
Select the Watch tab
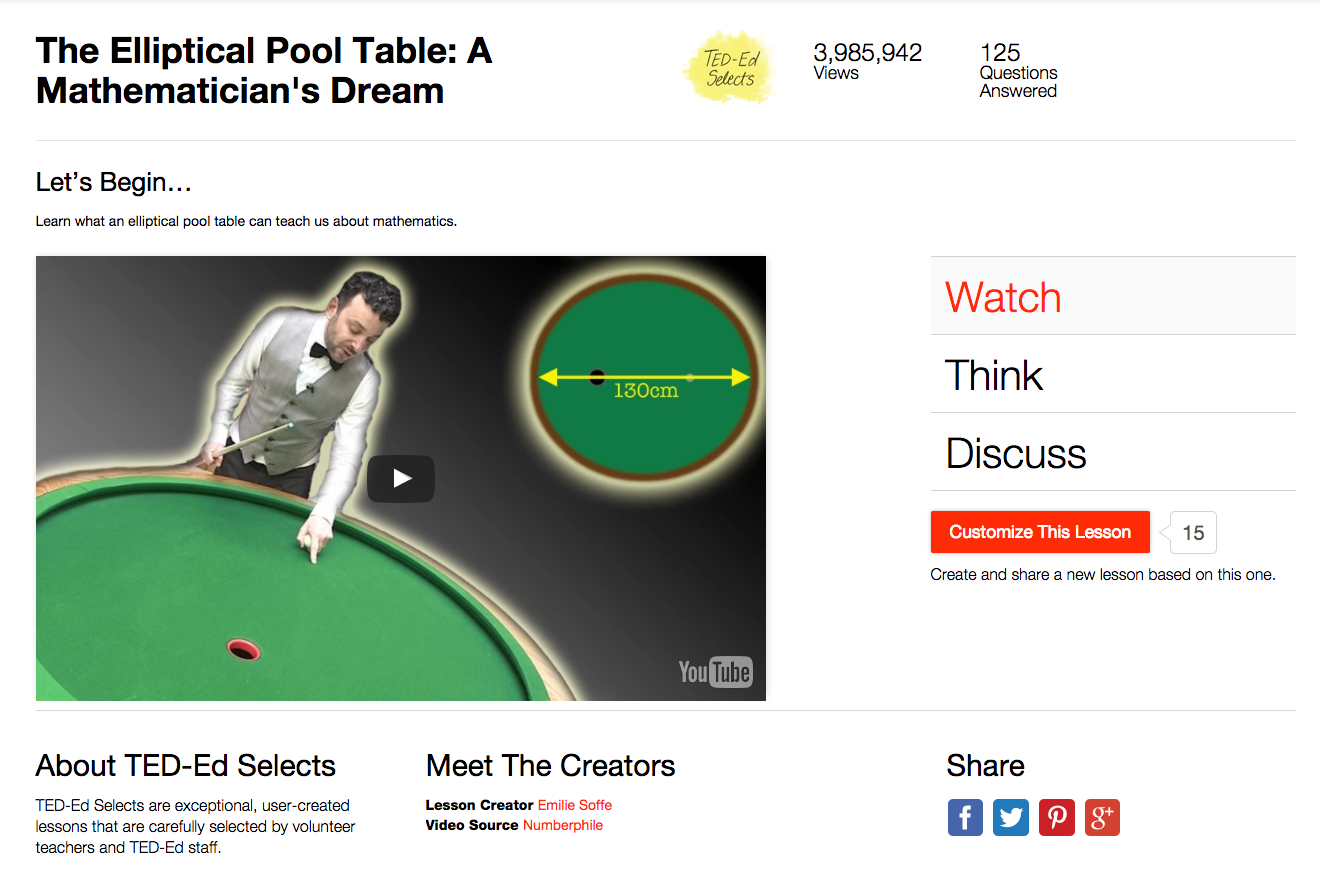(x=1003, y=296)
